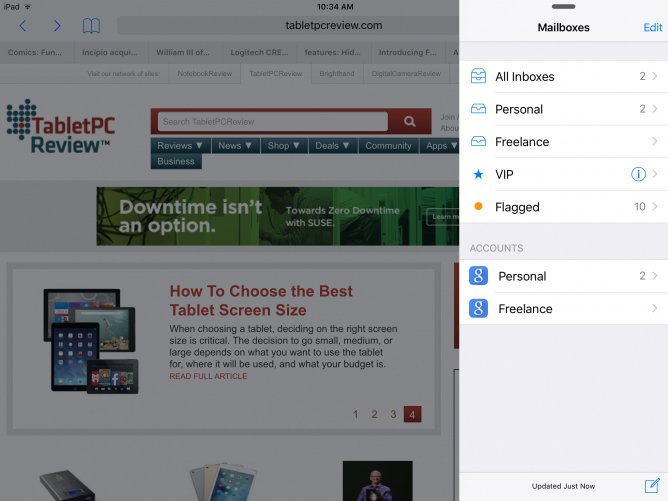Open the Personal account row
Viewport: 668px width, 501px height.
coord(564,276)
